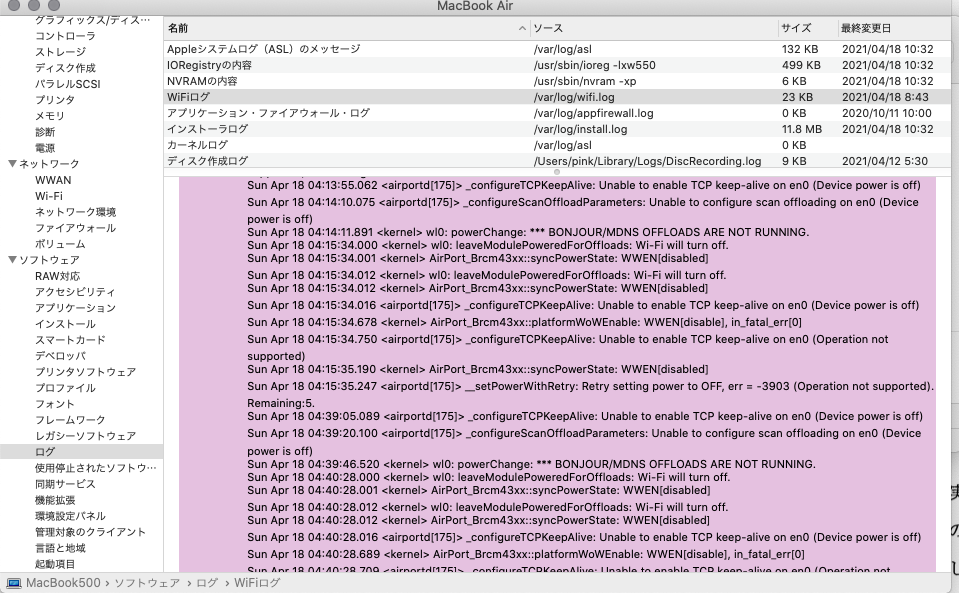Go to MacBook500 in path bar

tap(63, 583)
